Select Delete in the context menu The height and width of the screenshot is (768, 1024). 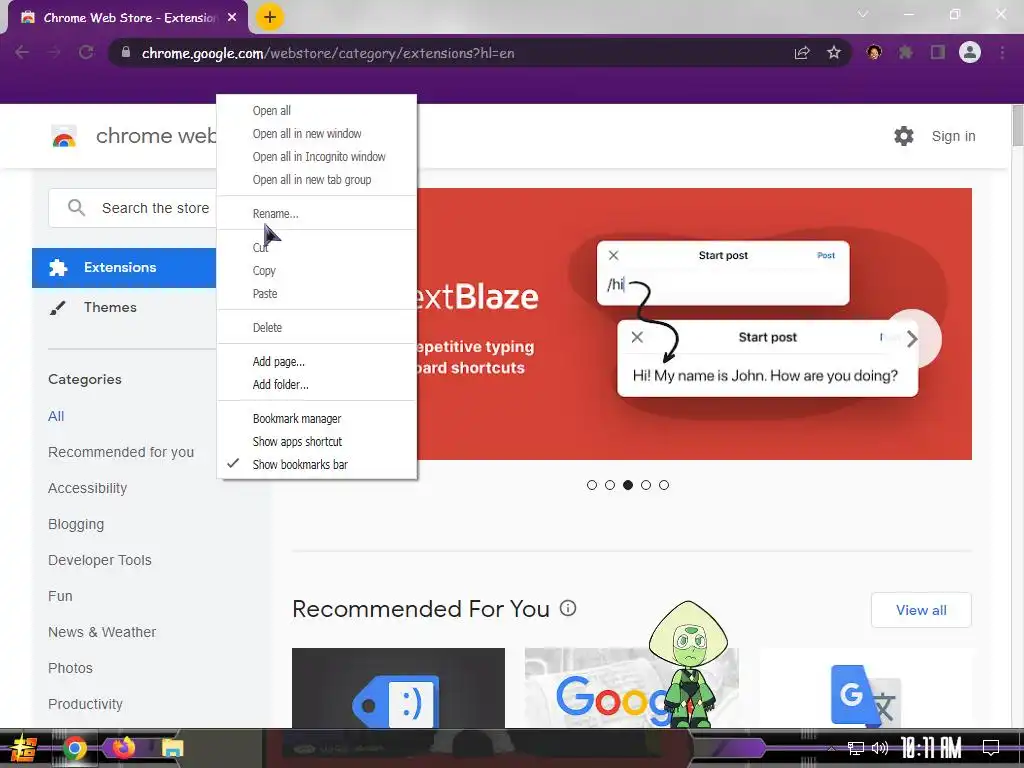click(317, 327)
